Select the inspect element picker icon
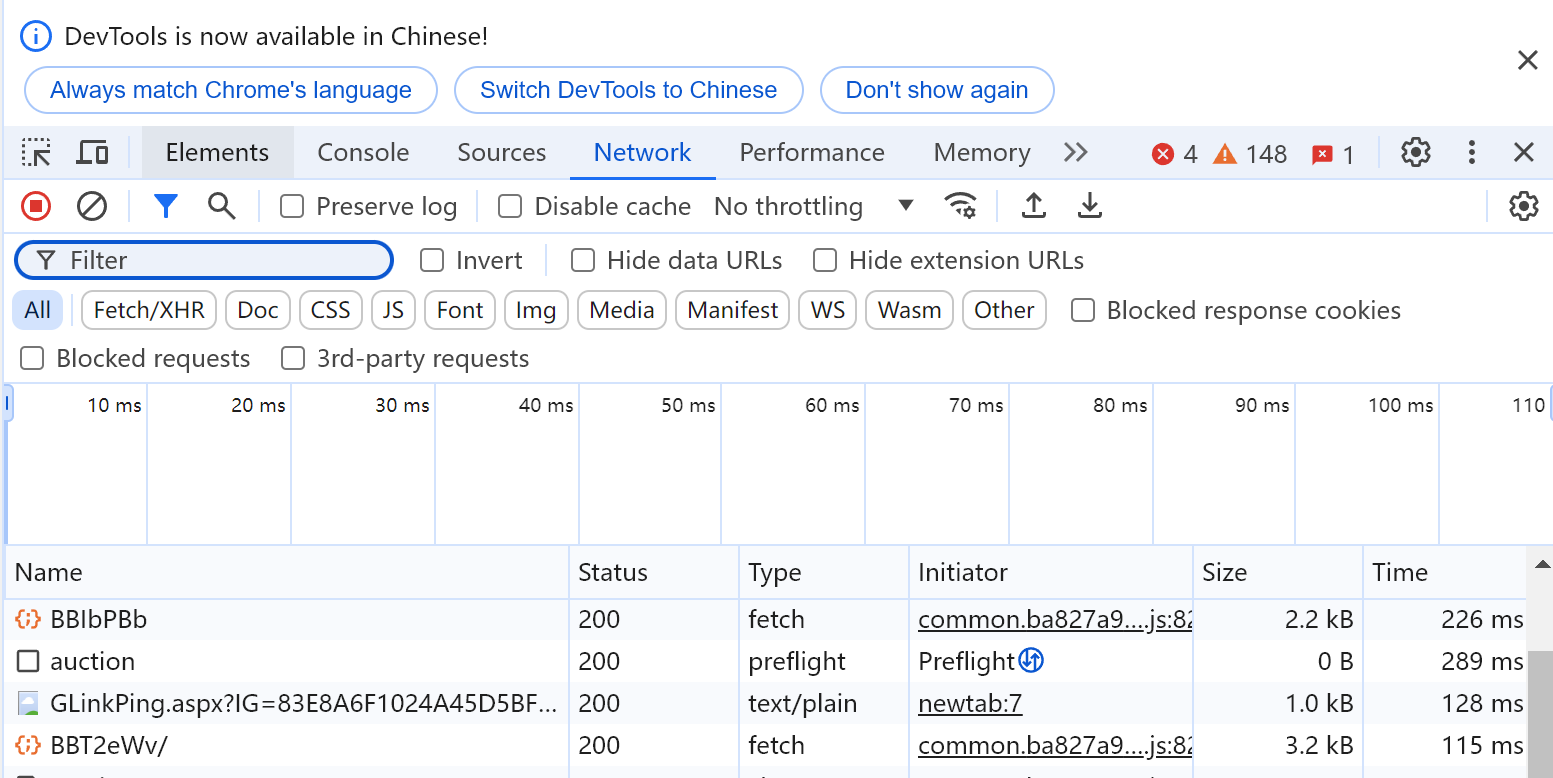1553x778 pixels. [x=37, y=153]
